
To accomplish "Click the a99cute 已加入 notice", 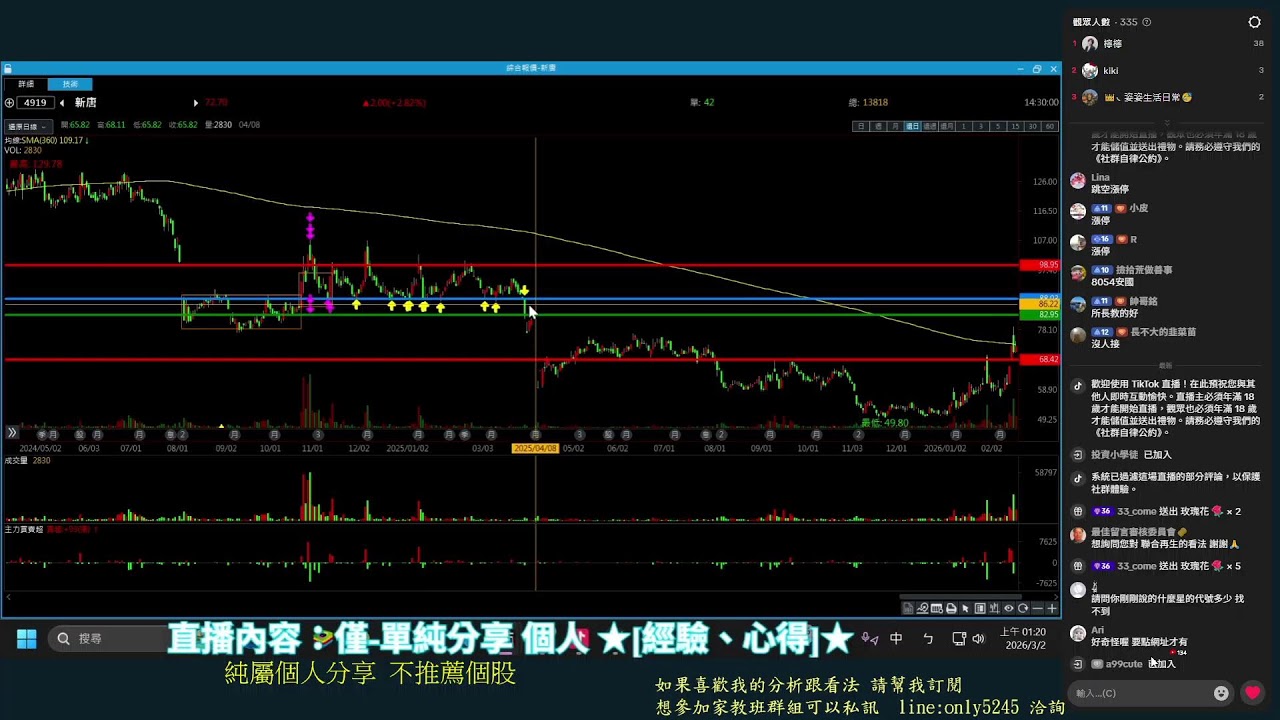I will point(1133,664).
